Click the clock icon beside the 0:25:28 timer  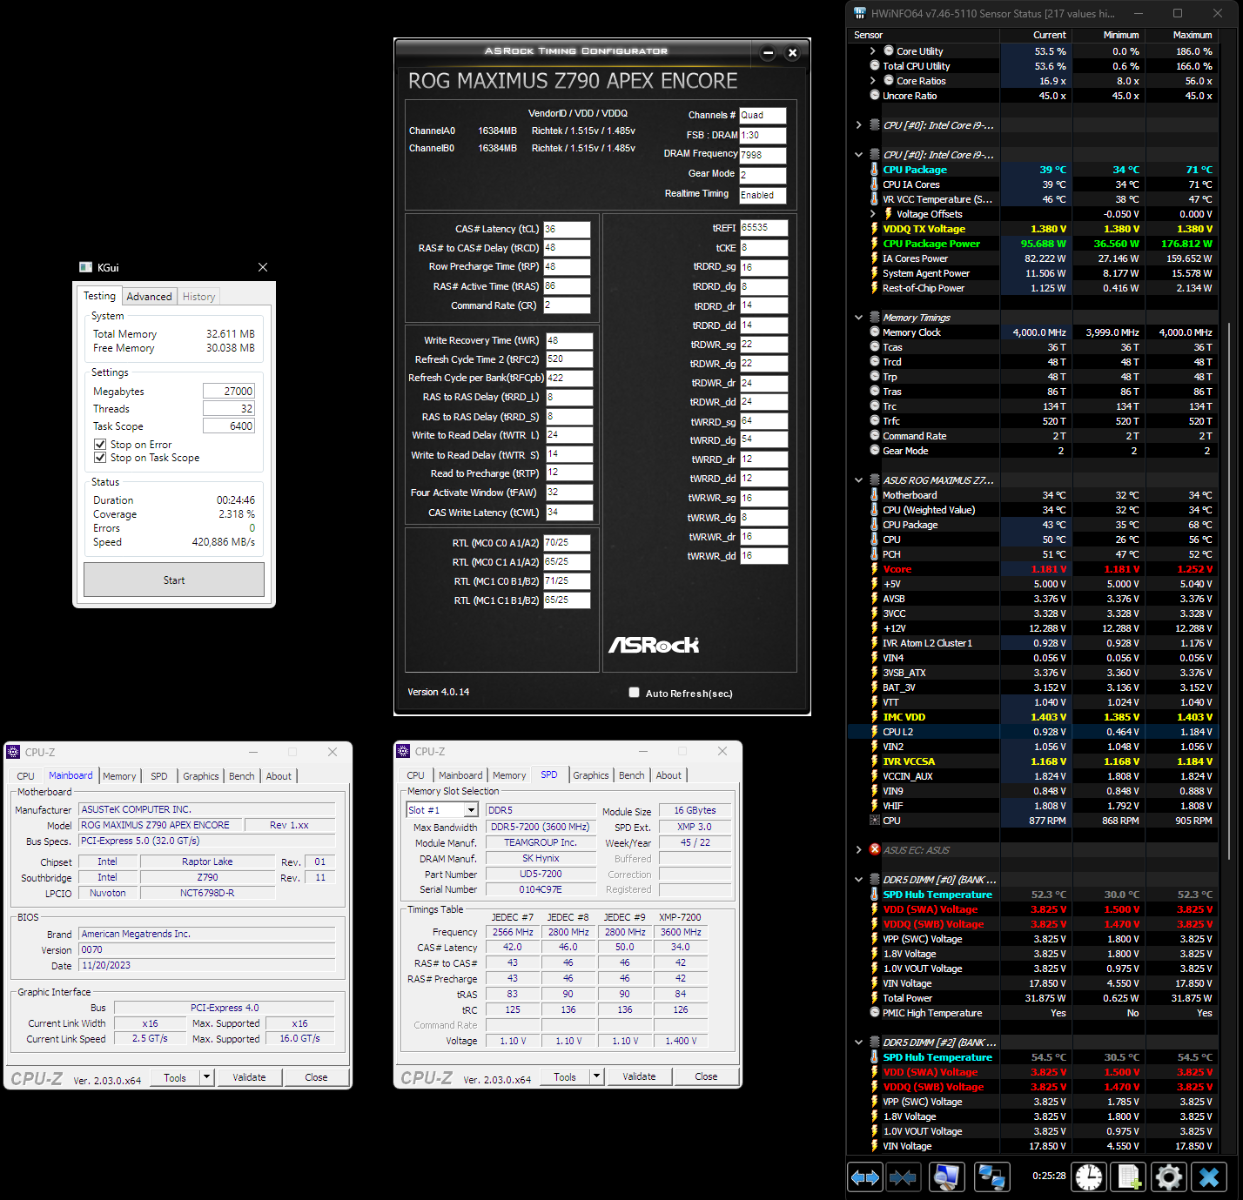click(1089, 1177)
